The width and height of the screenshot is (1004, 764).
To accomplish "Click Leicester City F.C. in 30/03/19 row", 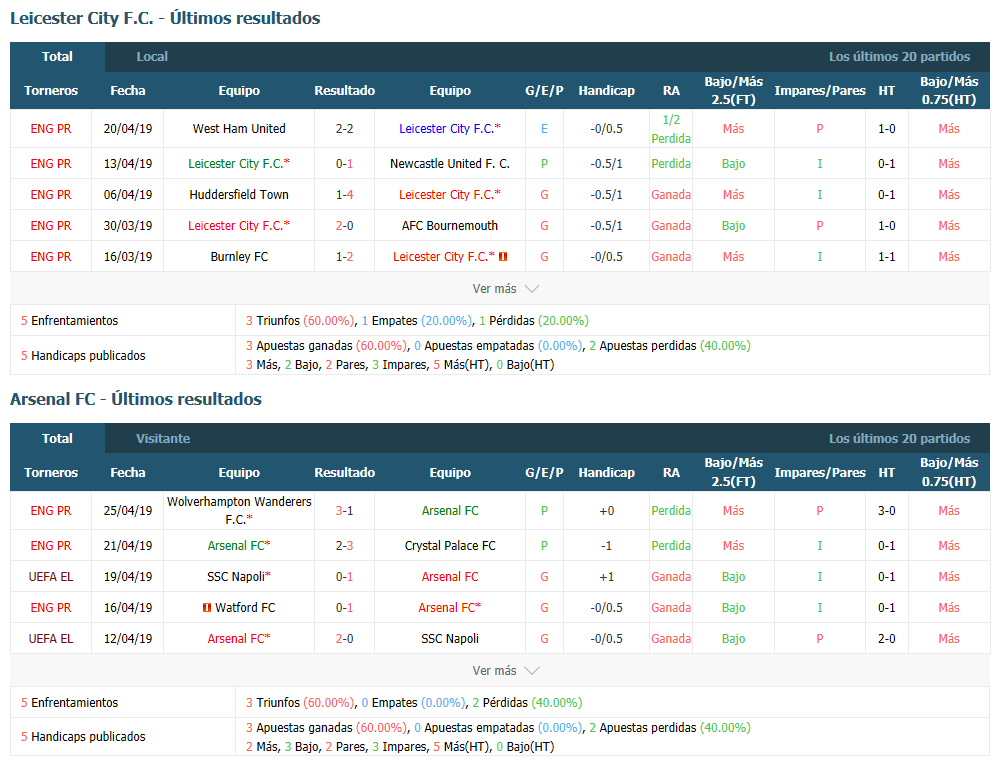I will point(236,225).
